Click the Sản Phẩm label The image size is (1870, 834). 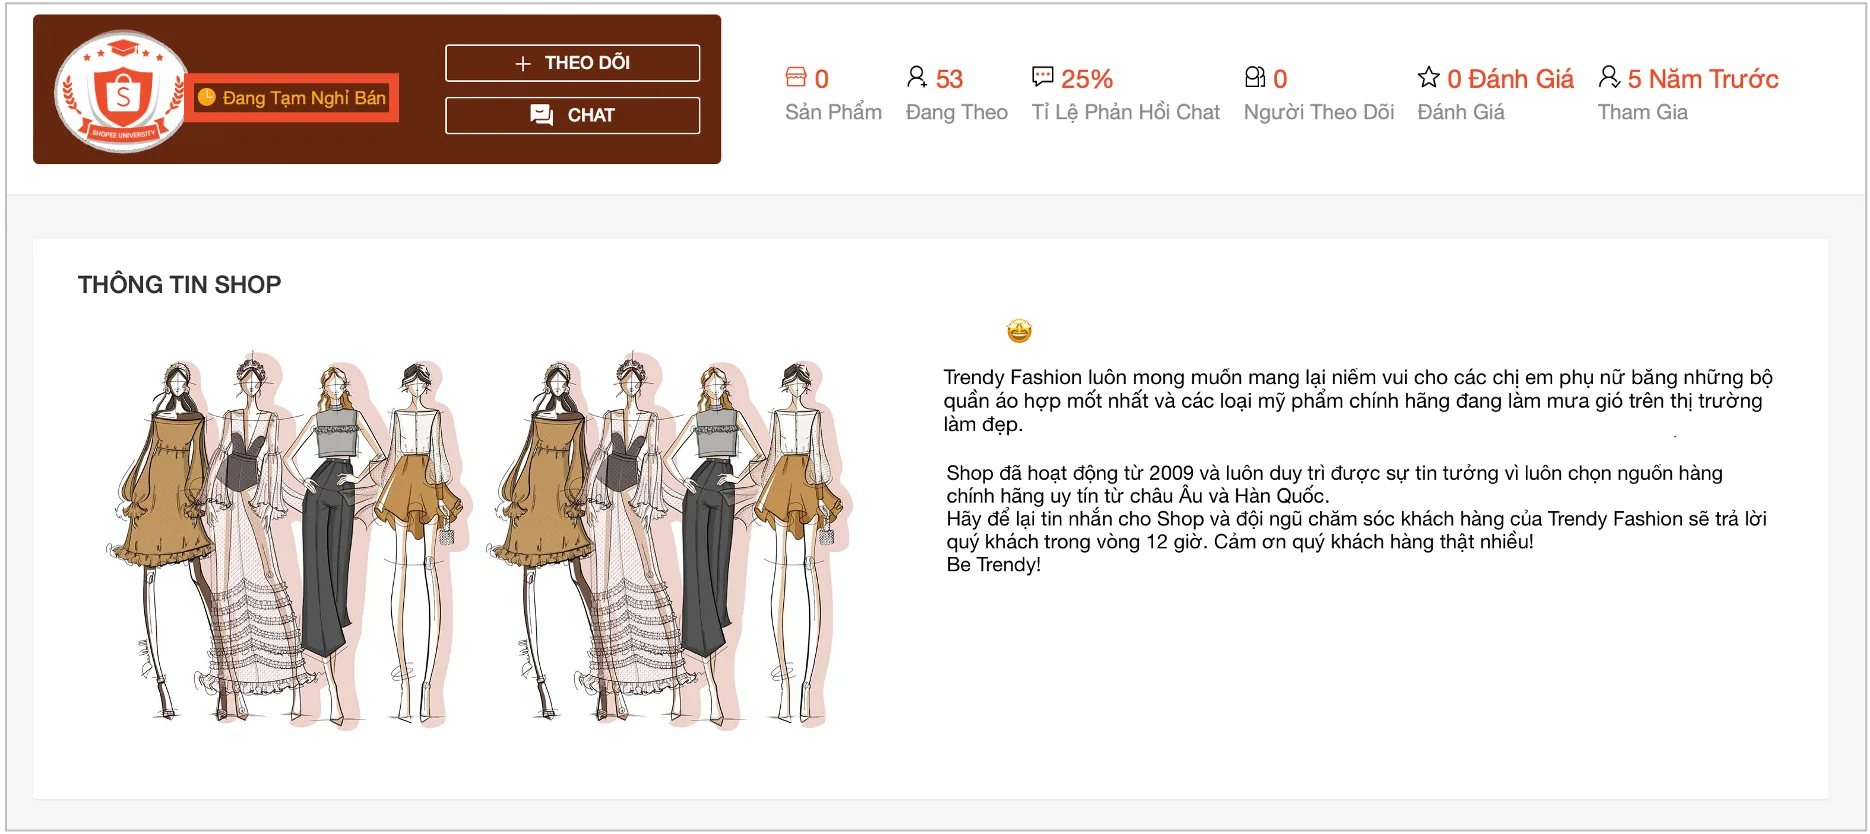point(833,112)
